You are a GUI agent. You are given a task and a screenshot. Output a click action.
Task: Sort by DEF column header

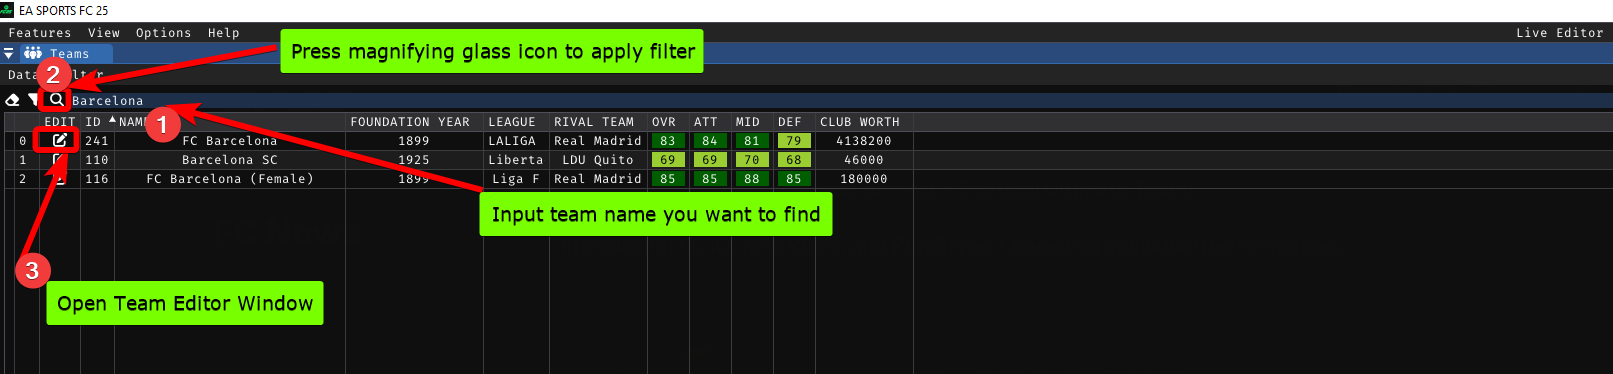(x=790, y=122)
